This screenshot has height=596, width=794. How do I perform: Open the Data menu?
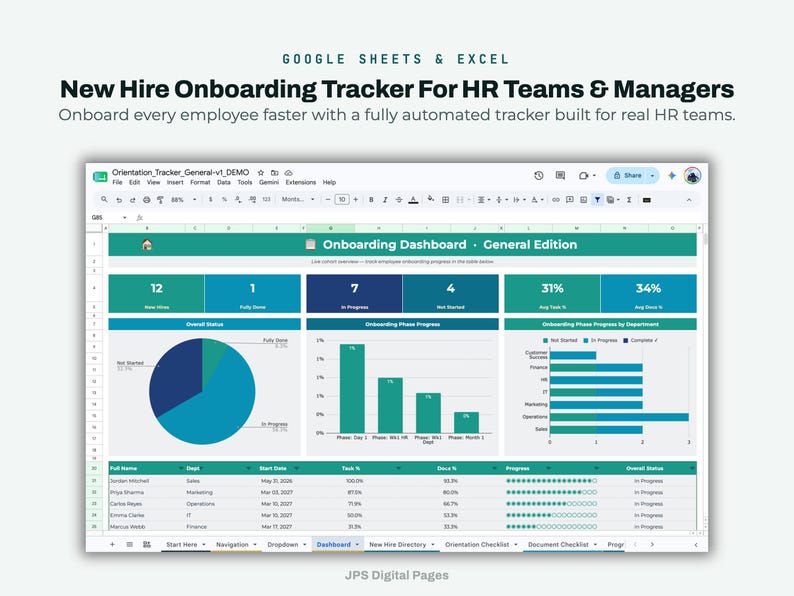tap(224, 182)
